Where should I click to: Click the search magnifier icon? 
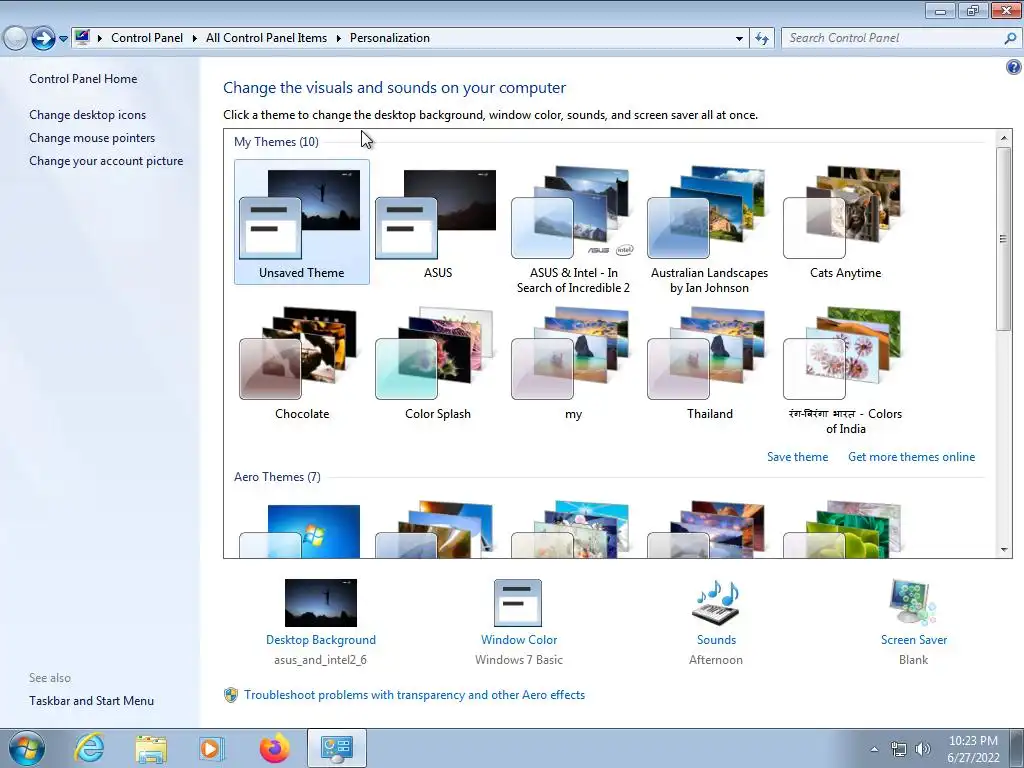pyautogui.click(x=1010, y=39)
